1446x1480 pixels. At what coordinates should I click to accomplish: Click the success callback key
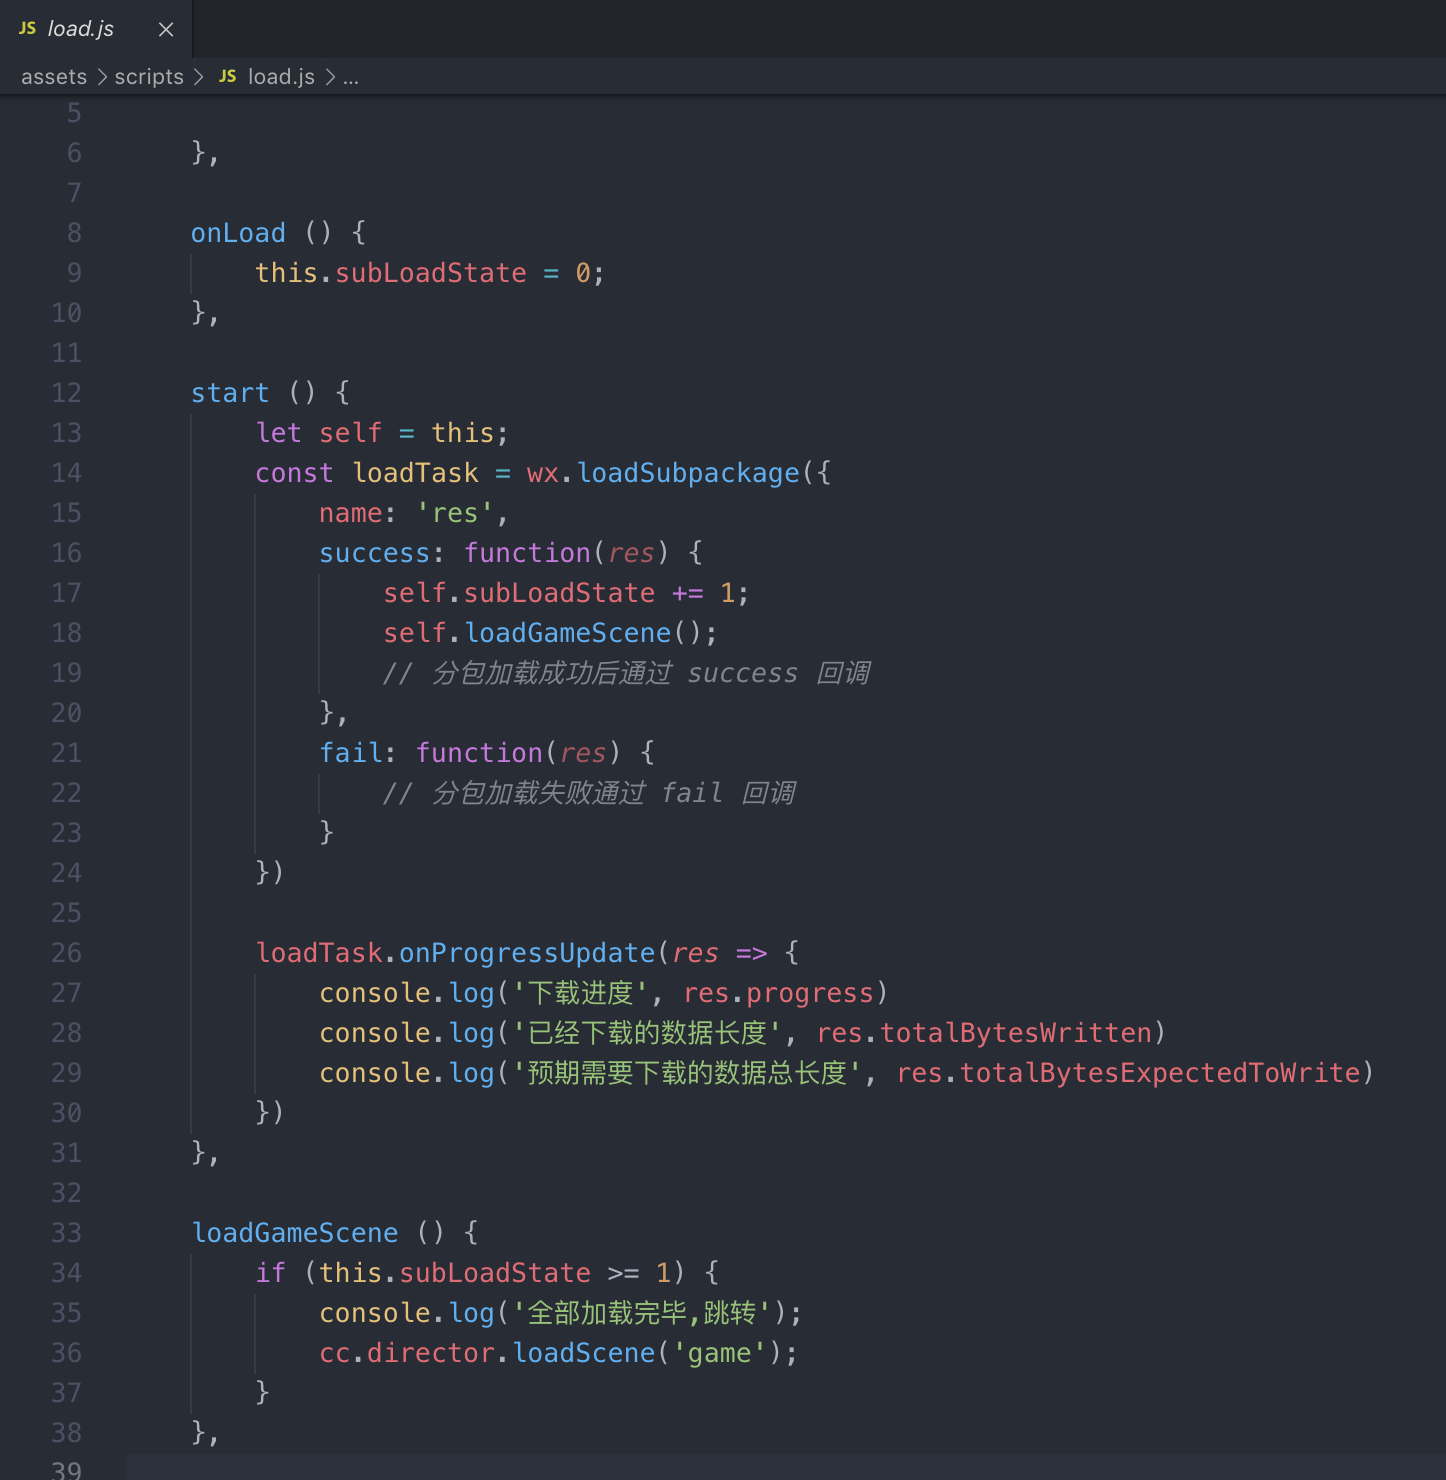point(374,553)
